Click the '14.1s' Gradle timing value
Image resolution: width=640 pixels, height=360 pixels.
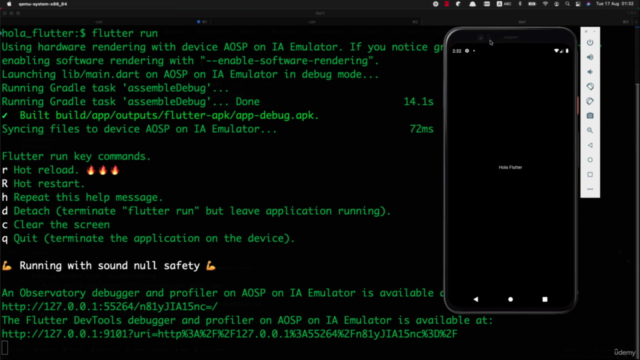(x=418, y=102)
